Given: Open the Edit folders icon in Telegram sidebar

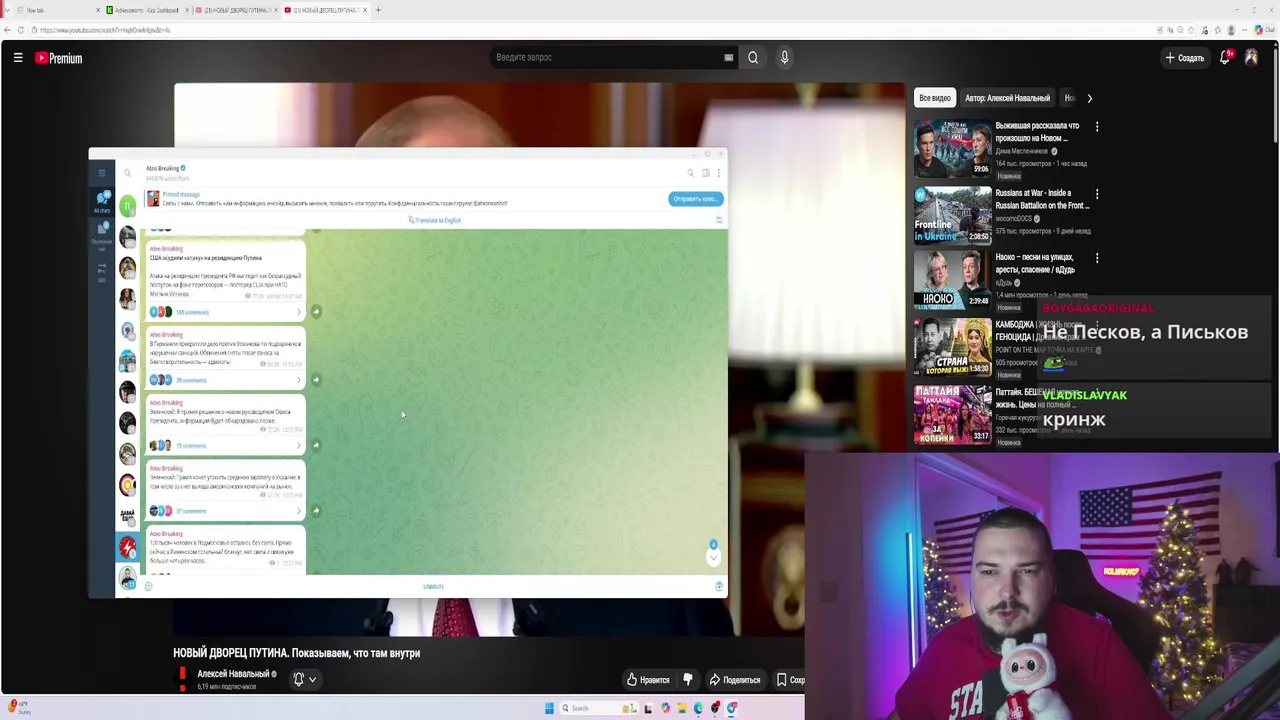Looking at the screenshot, I should pos(102,272).
